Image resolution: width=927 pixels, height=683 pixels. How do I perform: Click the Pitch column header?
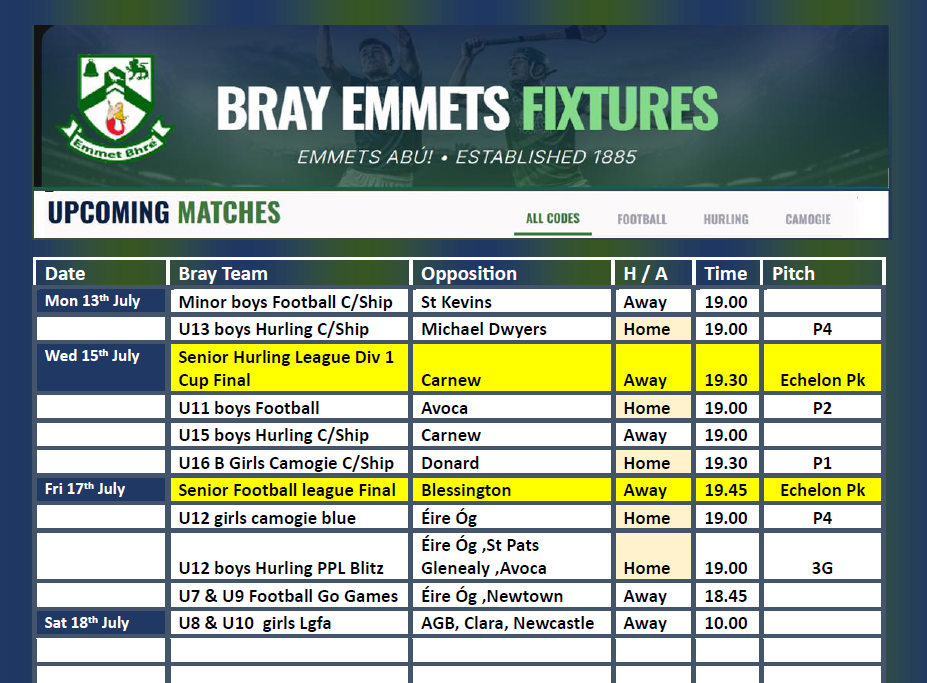[x=822, y=273]
